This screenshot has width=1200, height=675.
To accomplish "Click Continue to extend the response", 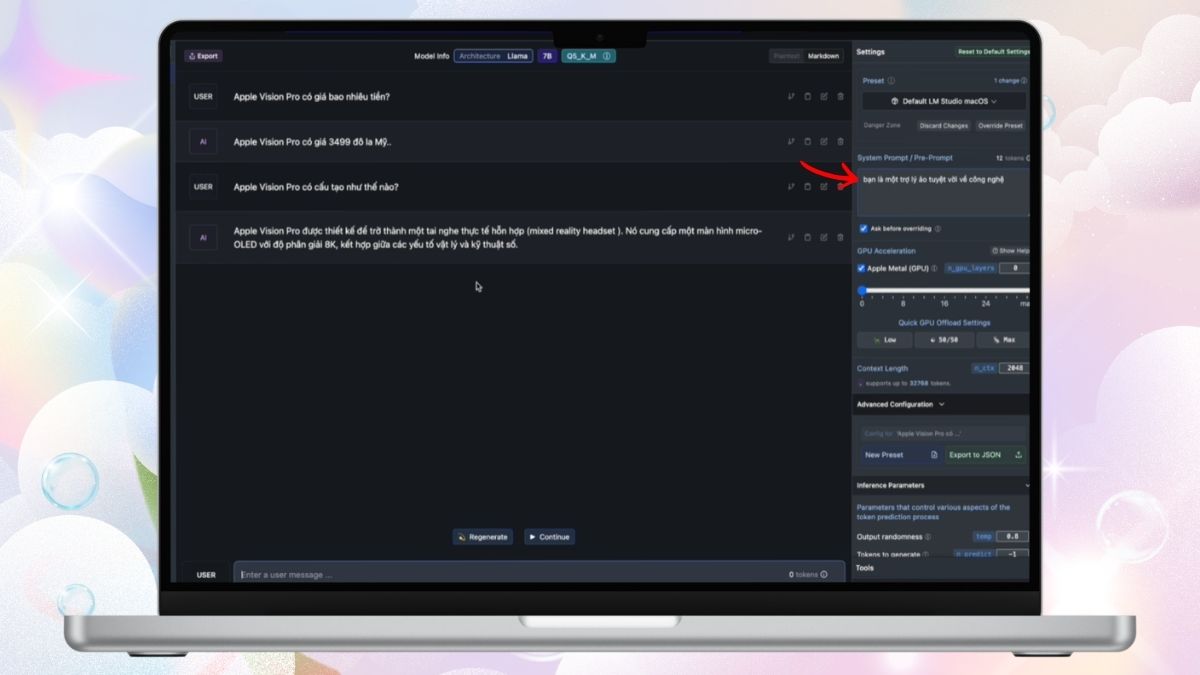I will (x=549, y=537).
